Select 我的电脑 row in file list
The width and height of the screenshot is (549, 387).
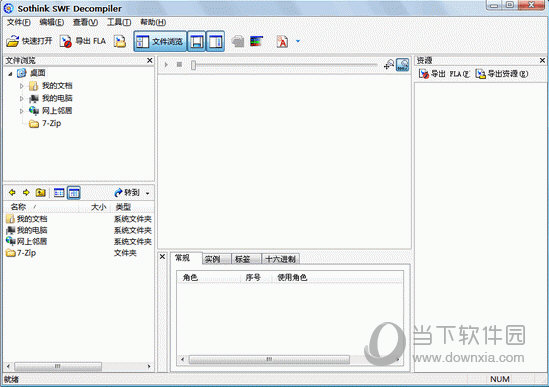[x=79, y=230]
